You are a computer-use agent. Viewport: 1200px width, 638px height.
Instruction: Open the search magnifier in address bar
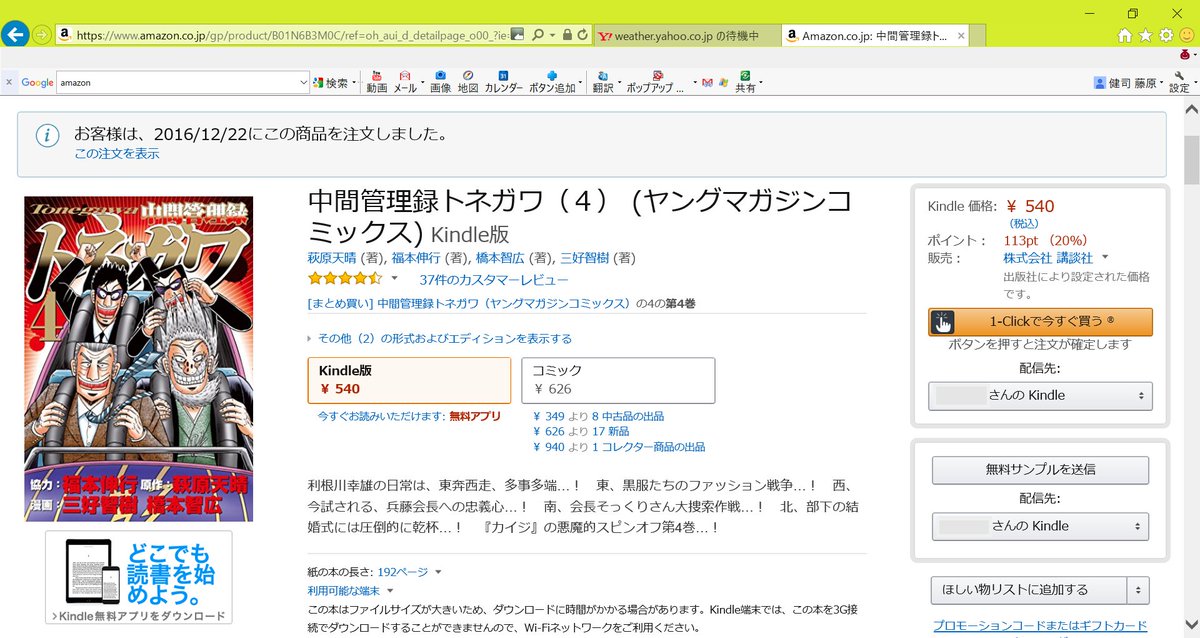click(538, 35)
